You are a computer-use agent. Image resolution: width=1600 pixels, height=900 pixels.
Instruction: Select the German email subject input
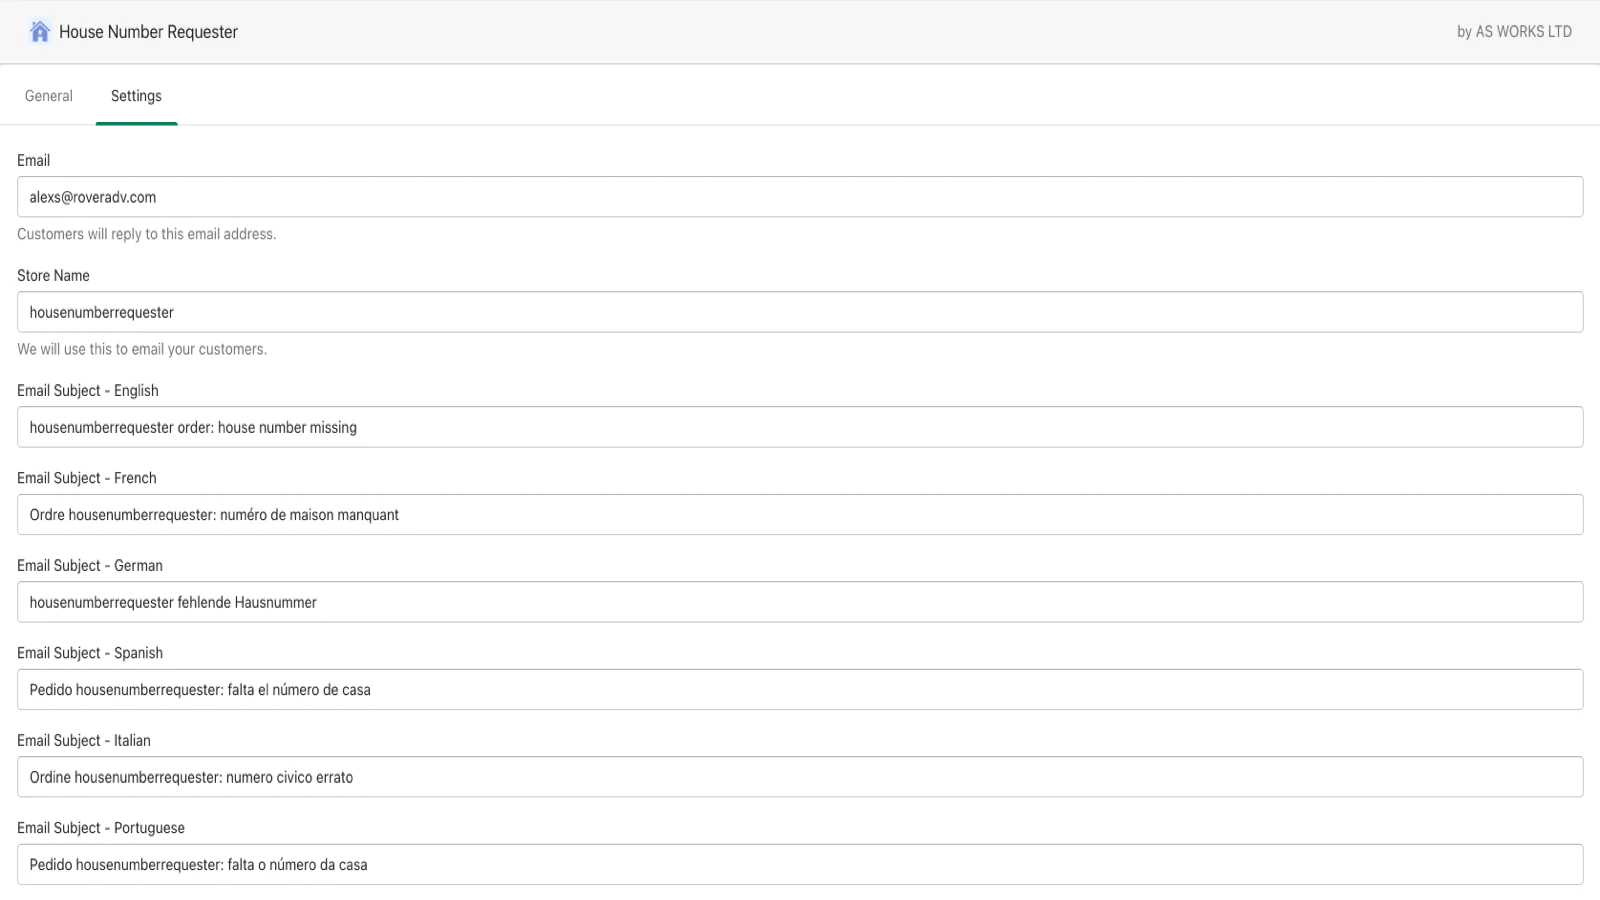(800, 602)
